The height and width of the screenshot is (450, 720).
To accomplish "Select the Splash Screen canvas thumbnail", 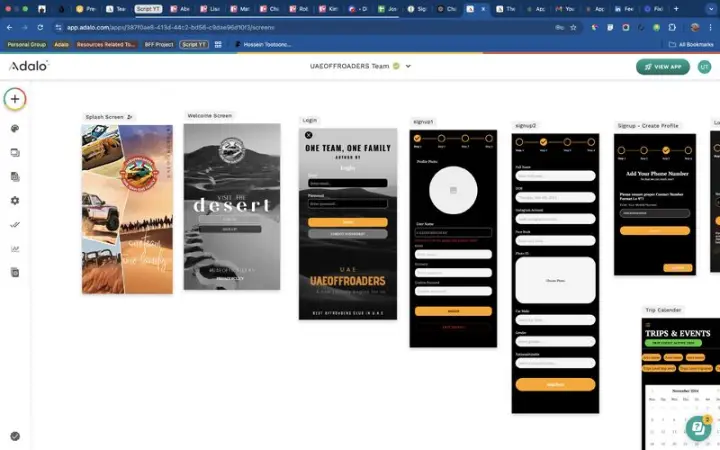I will tap(127, 209).
